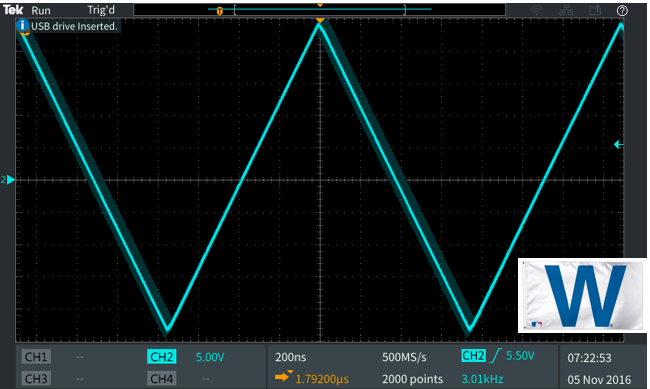This screenshot has width=650, height=389.
Task: Toggle channel CH1 on
Action: [36, 357]
